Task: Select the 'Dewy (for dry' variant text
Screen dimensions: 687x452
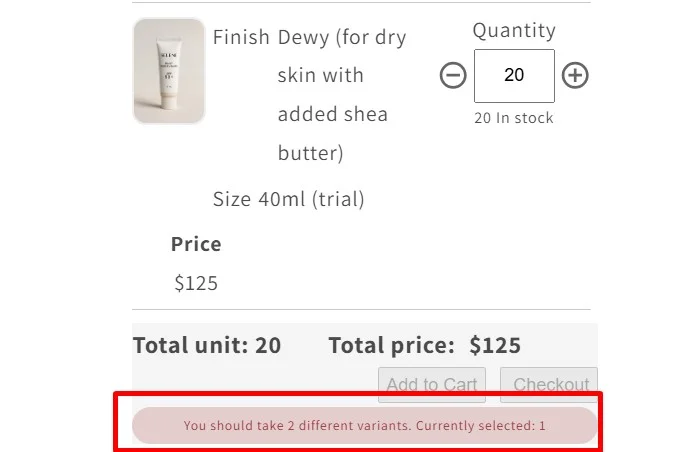Action: coord(342,38)
